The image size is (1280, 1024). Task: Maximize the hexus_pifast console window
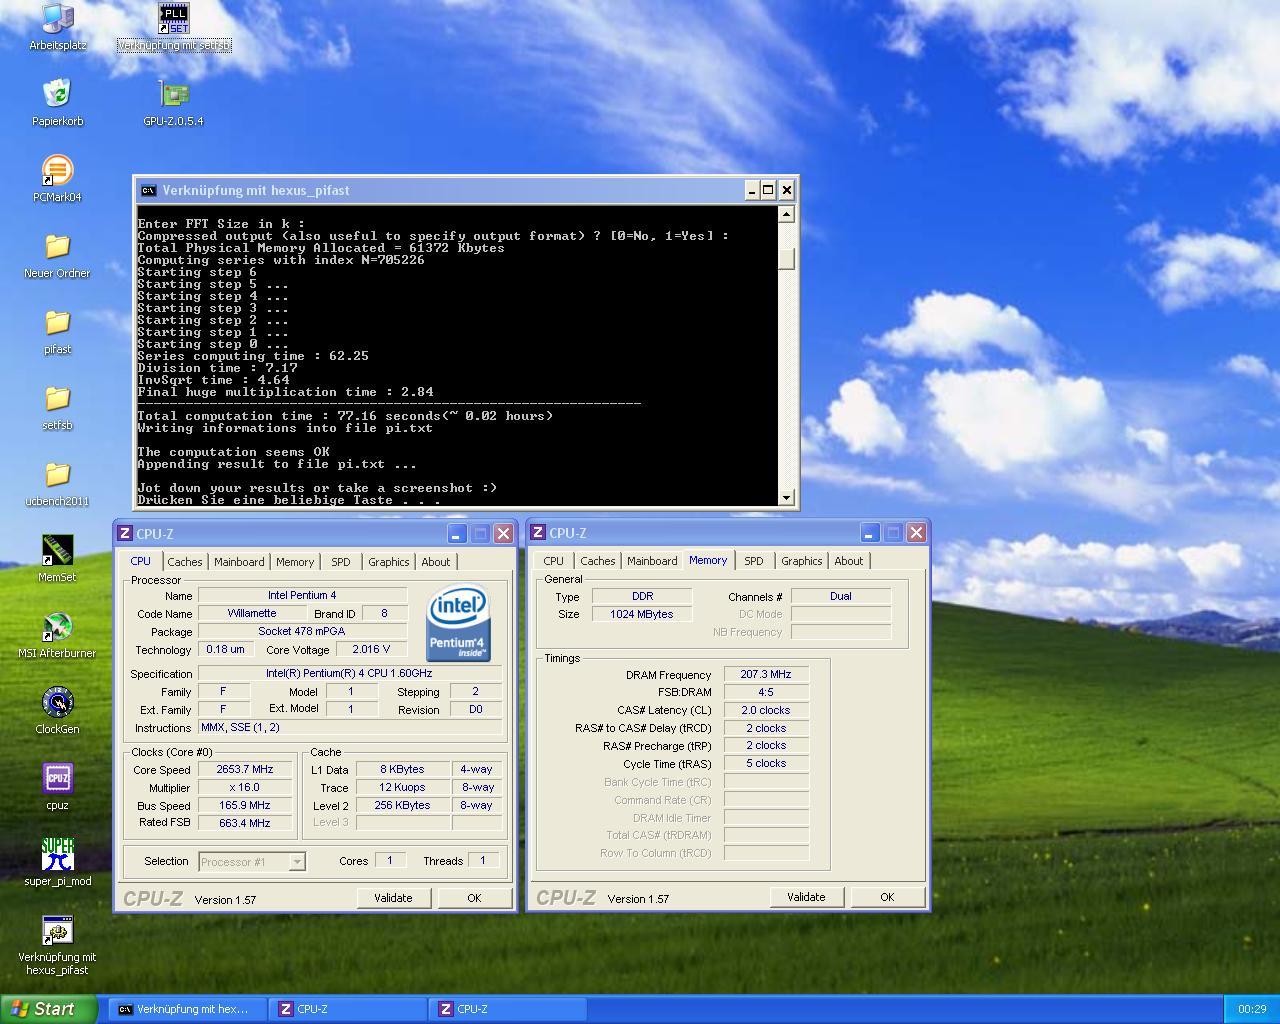(x=768, y=190)
